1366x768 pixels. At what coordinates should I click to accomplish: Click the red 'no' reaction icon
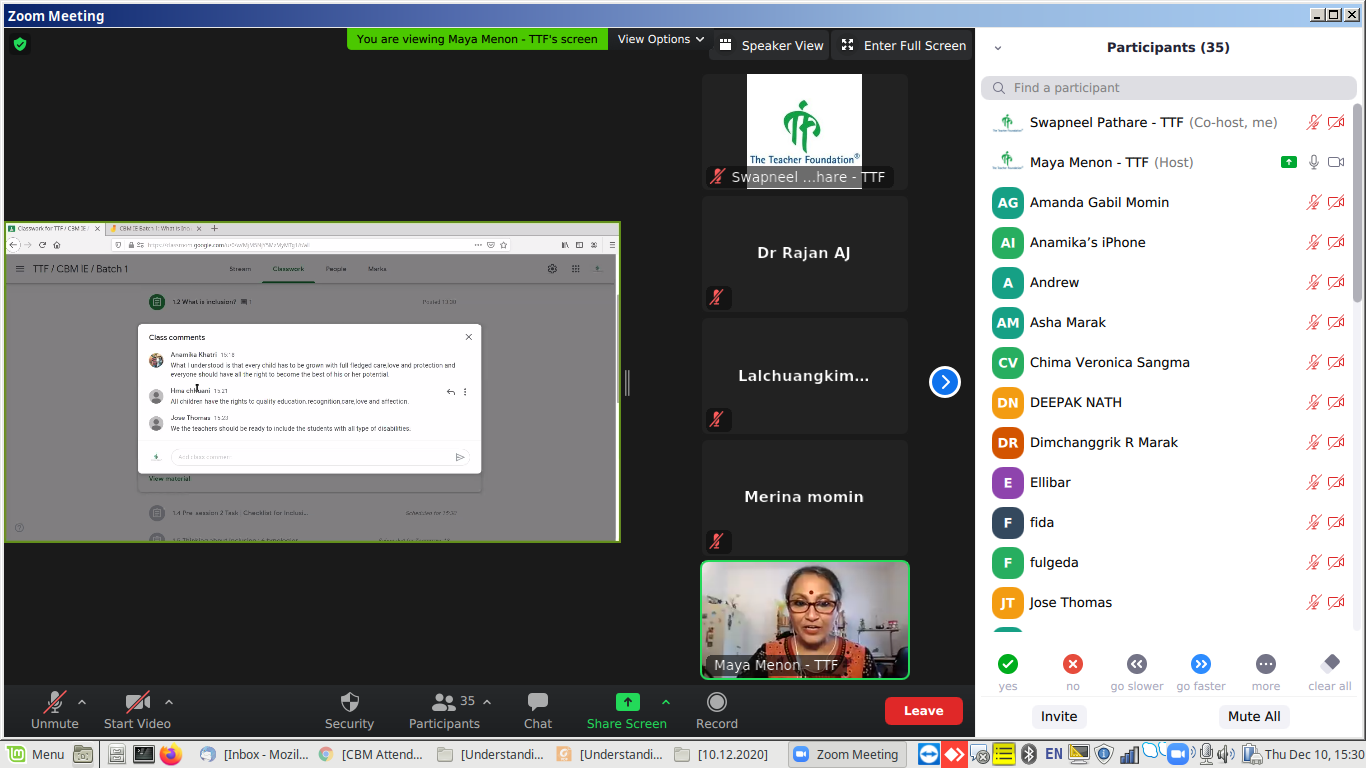pos(1073,664)
